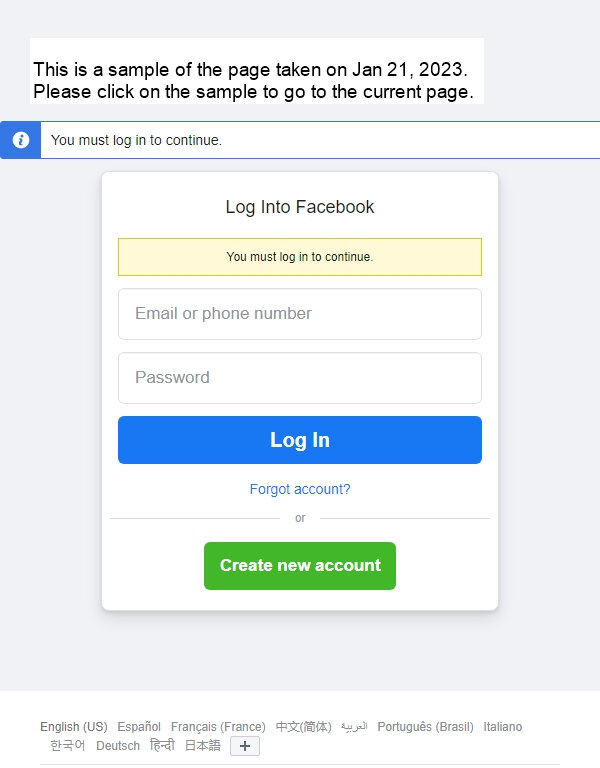600x768 pixels.
Task: Switch language to Português (Brasil)
Action: 425,726
